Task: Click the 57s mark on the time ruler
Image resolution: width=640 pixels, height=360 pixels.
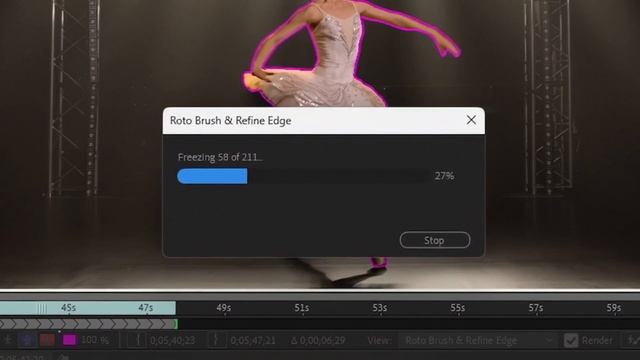Action: tap(536, 308)
